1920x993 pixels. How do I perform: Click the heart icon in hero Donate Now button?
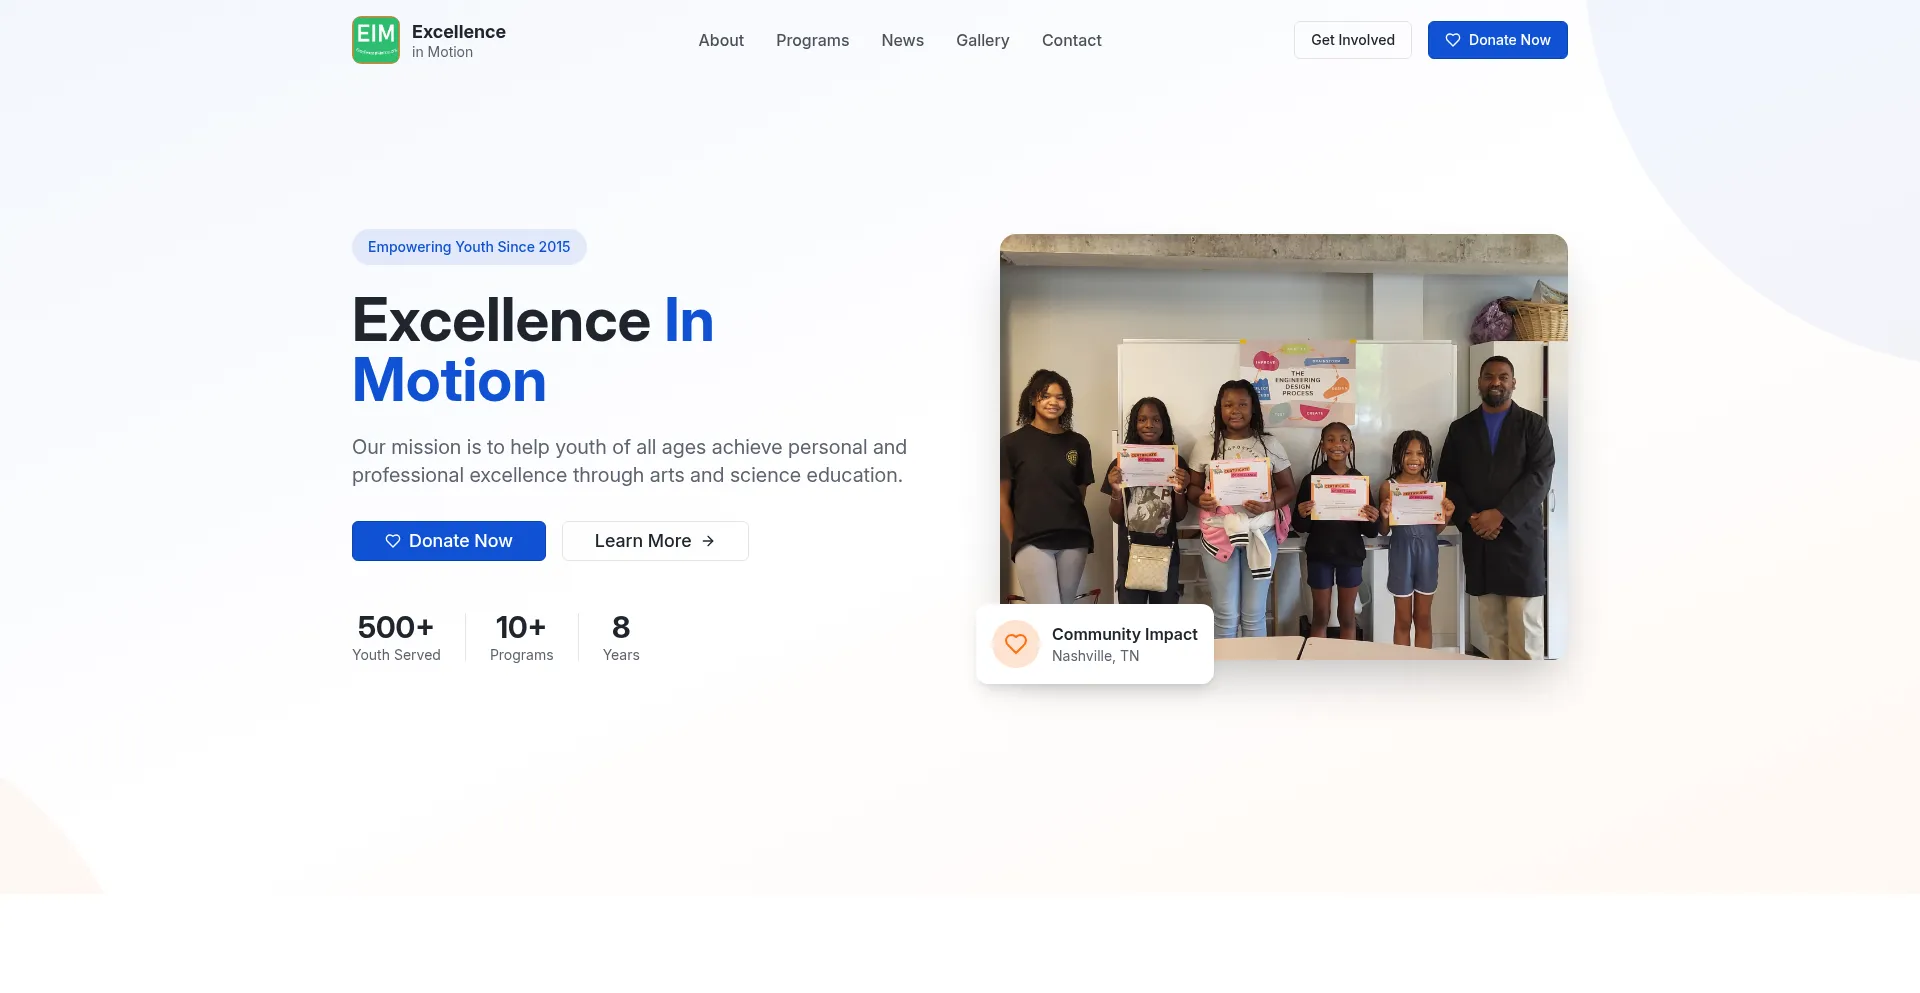(393, 541)
